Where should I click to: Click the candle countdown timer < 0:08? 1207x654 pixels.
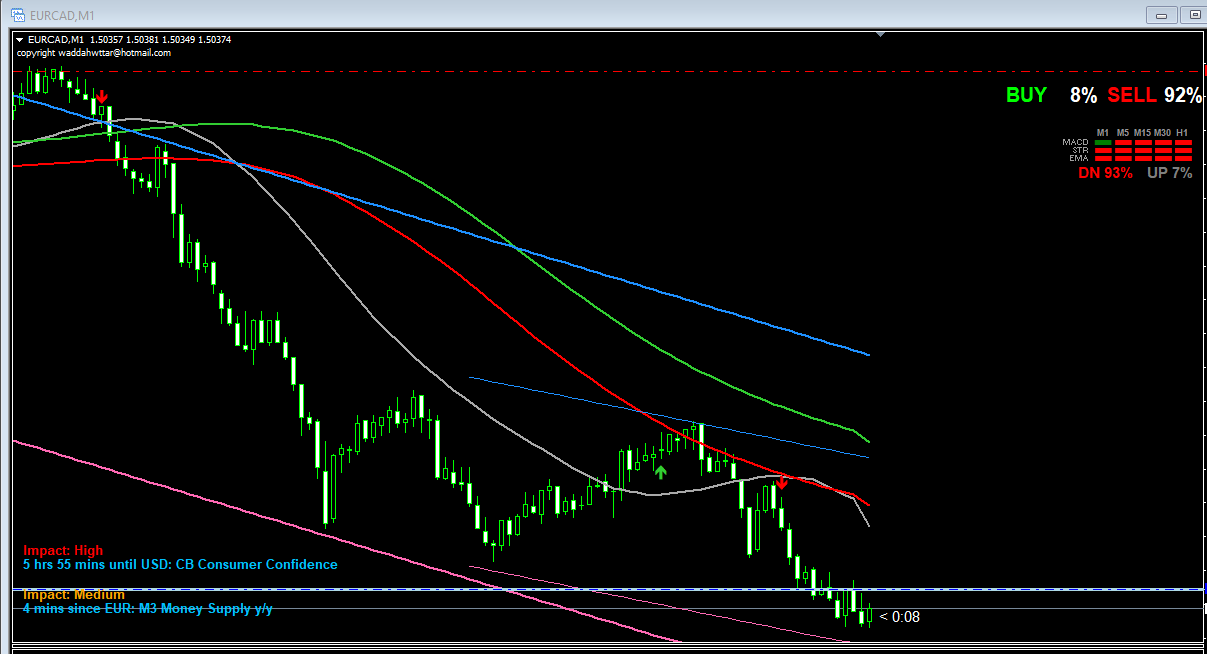[900, 617]
